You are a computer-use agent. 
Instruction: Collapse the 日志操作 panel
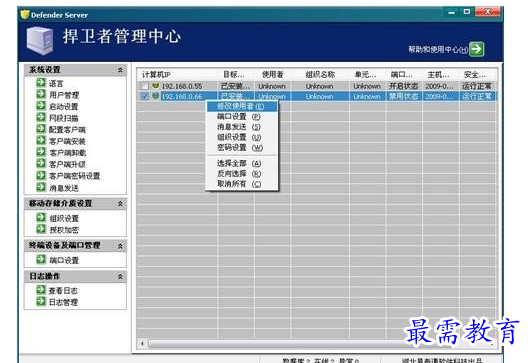[x=120, y=277]
